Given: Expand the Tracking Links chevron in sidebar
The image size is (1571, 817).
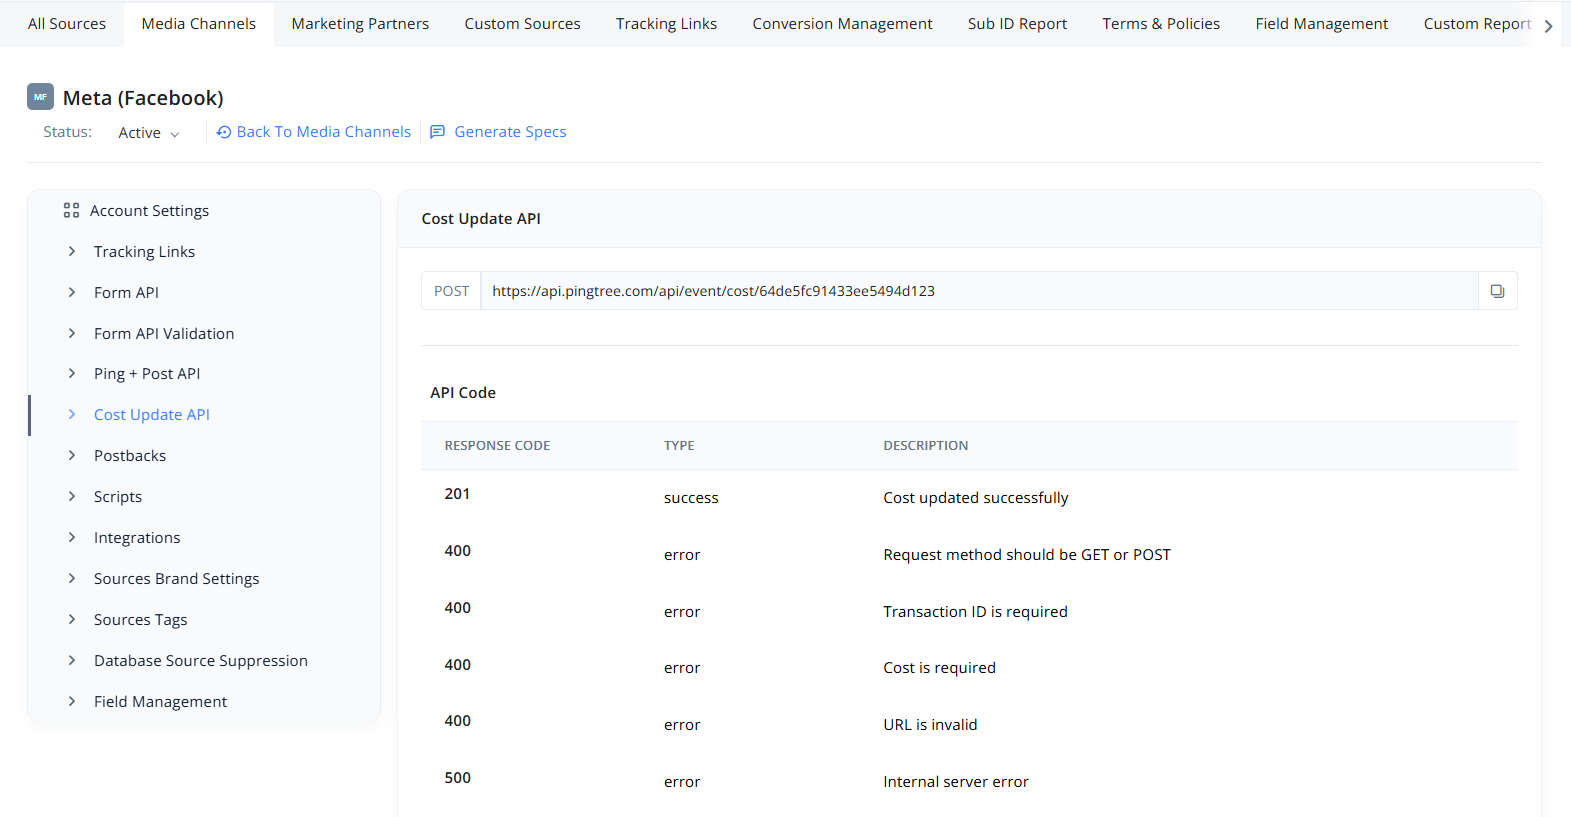Looking at the screenshot, I should (71, 251).
